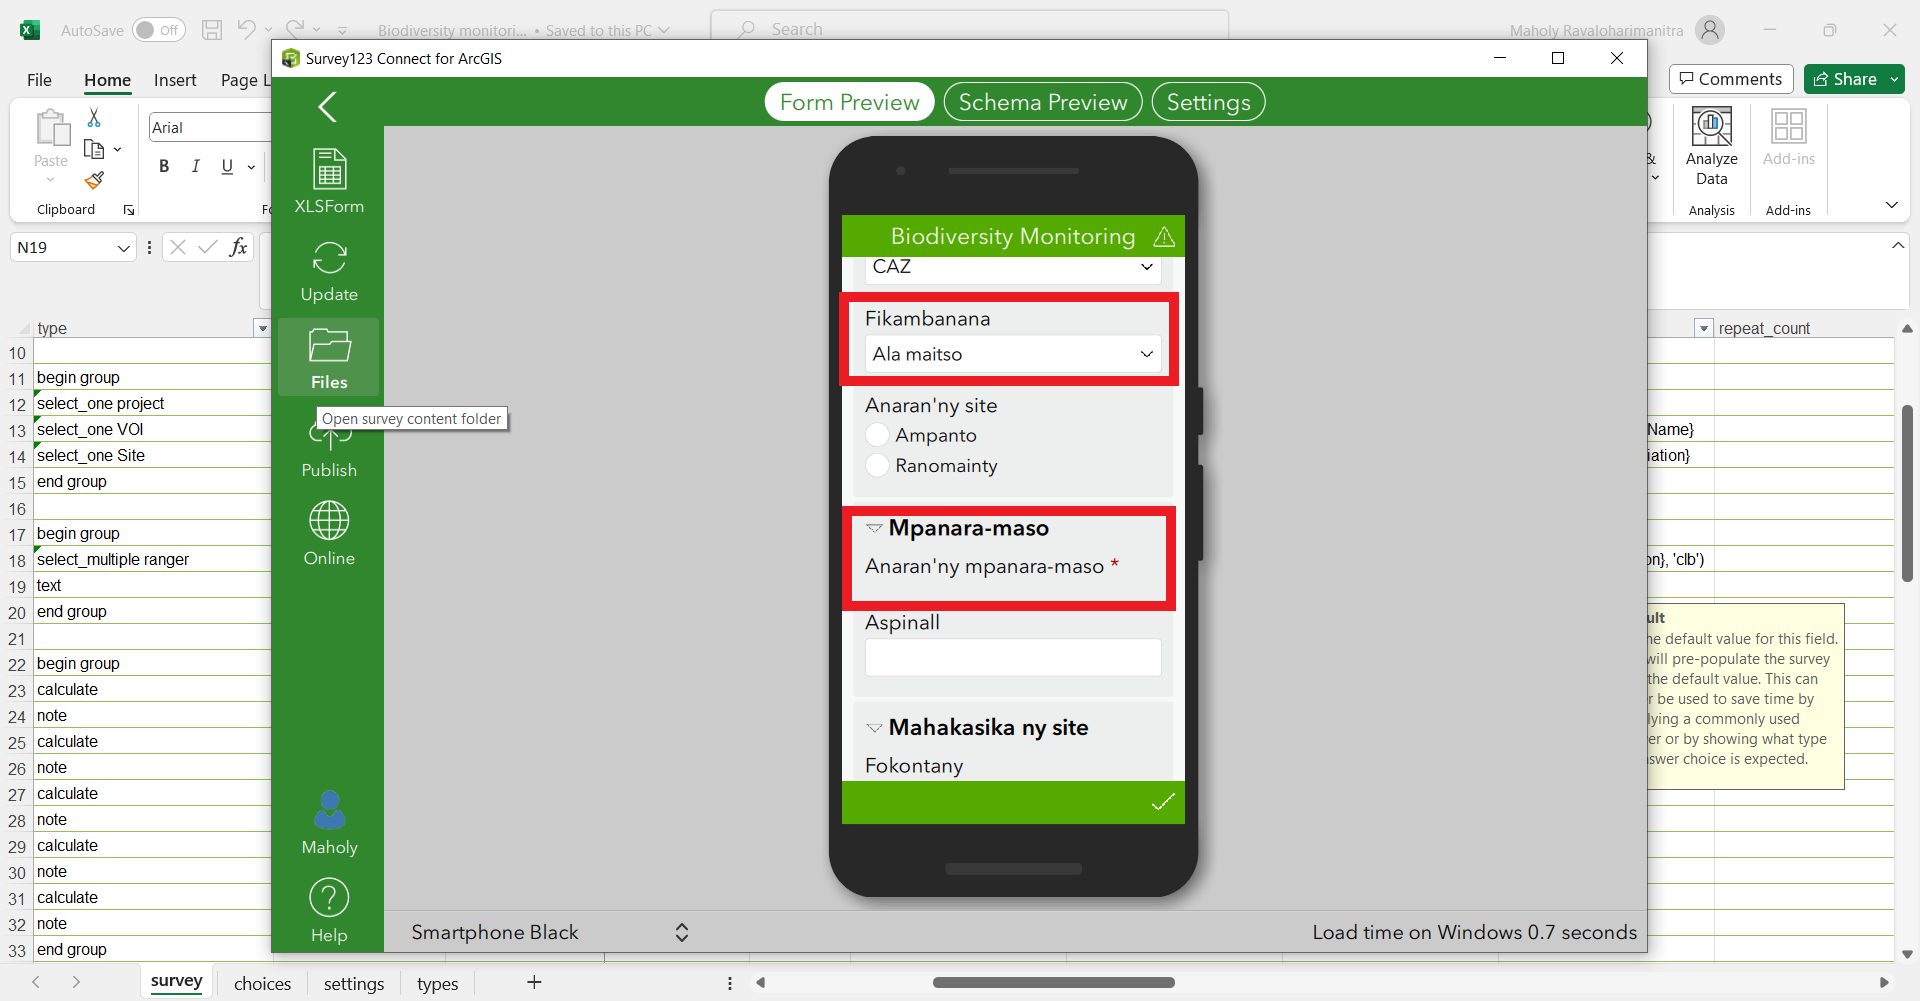Collapse the Mpanara-maso group
1920x1001 pixels.
(874, 528)
